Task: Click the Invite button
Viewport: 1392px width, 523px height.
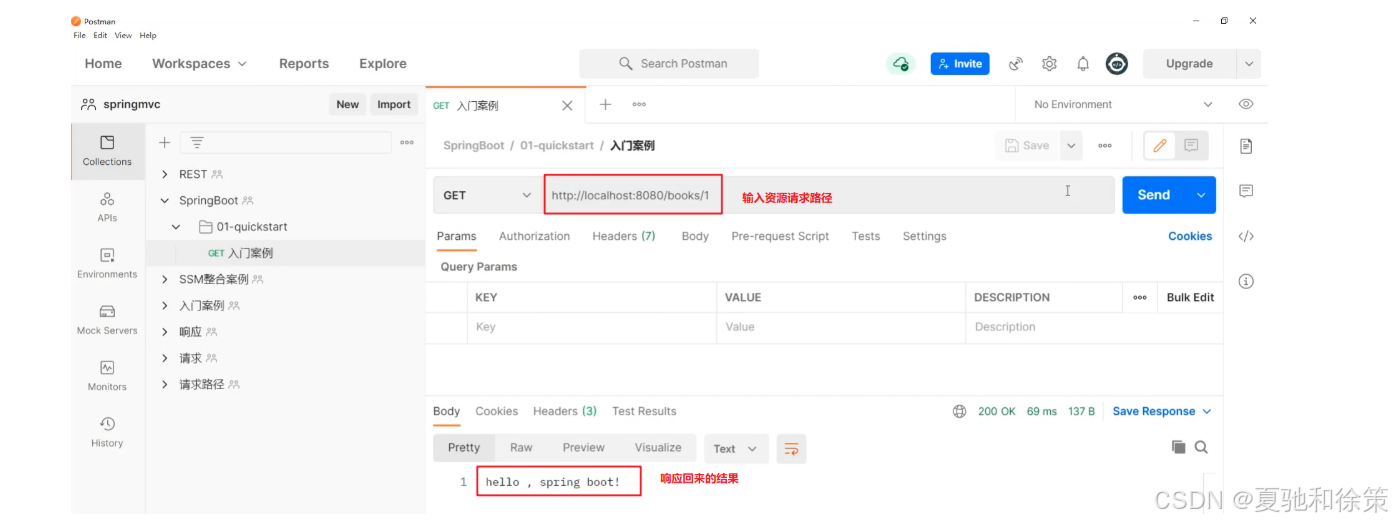Action: [960, 64]
